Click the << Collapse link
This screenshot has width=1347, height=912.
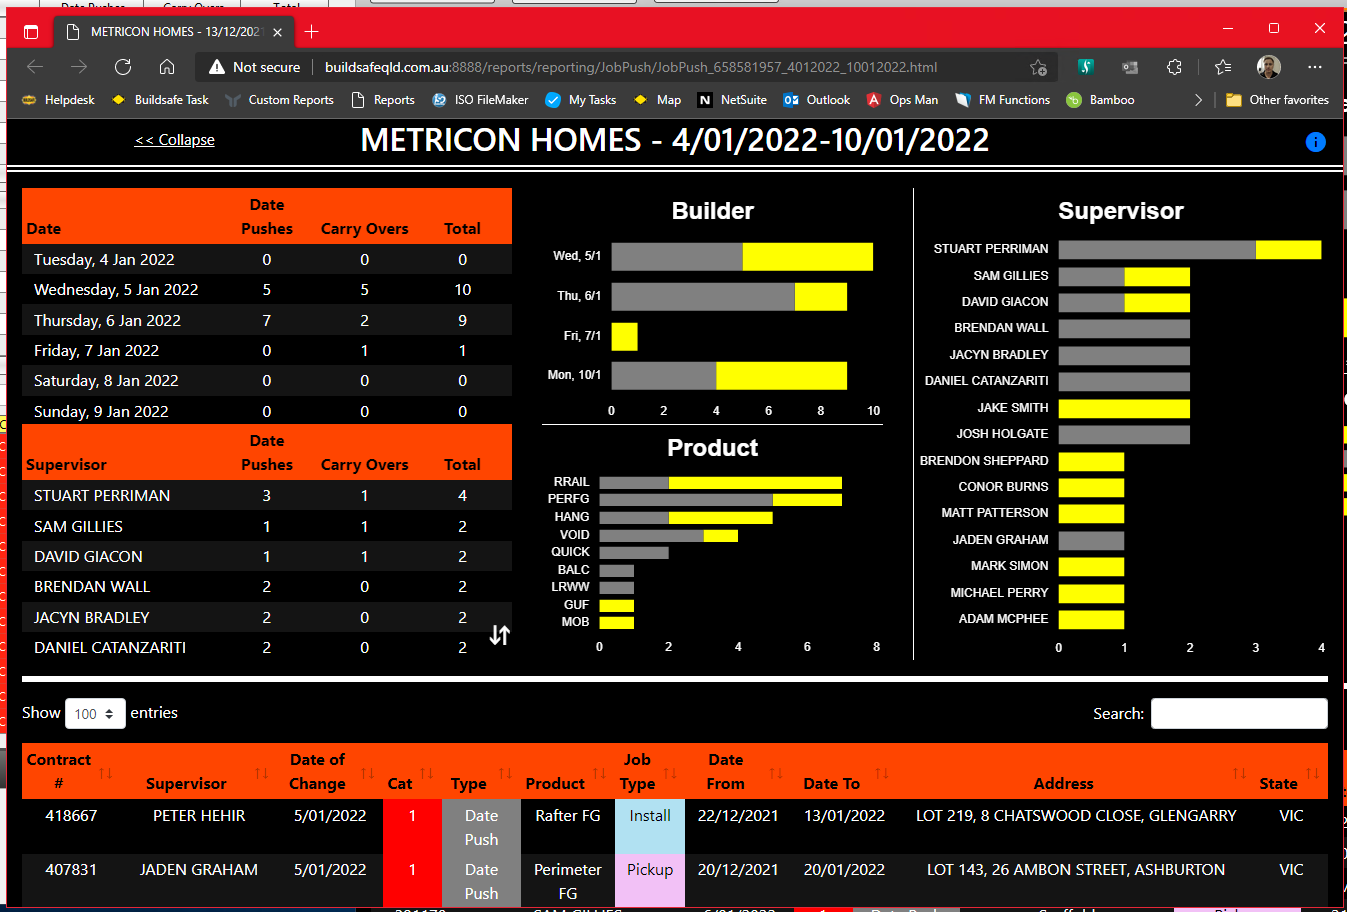tap(175, 140)
